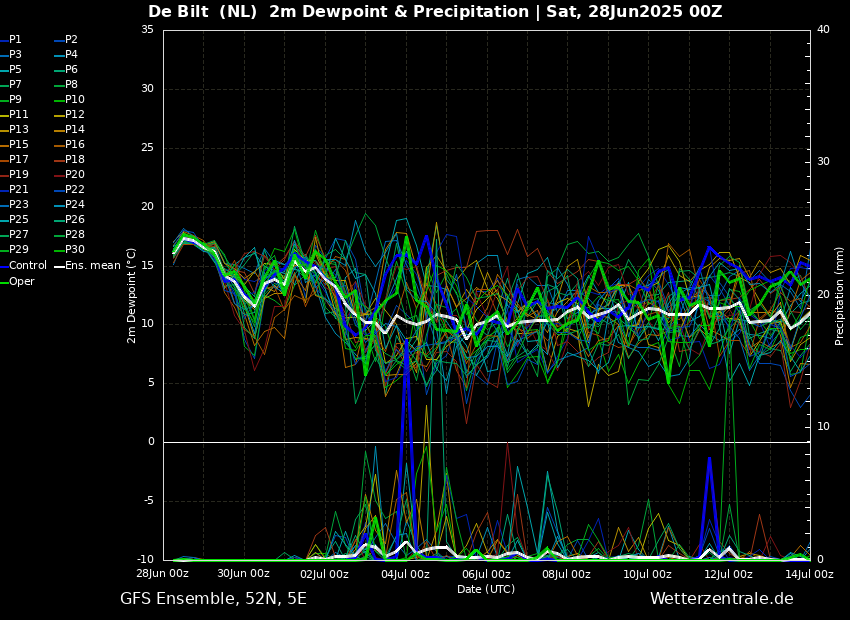Click the P5 legend entry
Screen dimensions: 850x620
click(11, 69)
